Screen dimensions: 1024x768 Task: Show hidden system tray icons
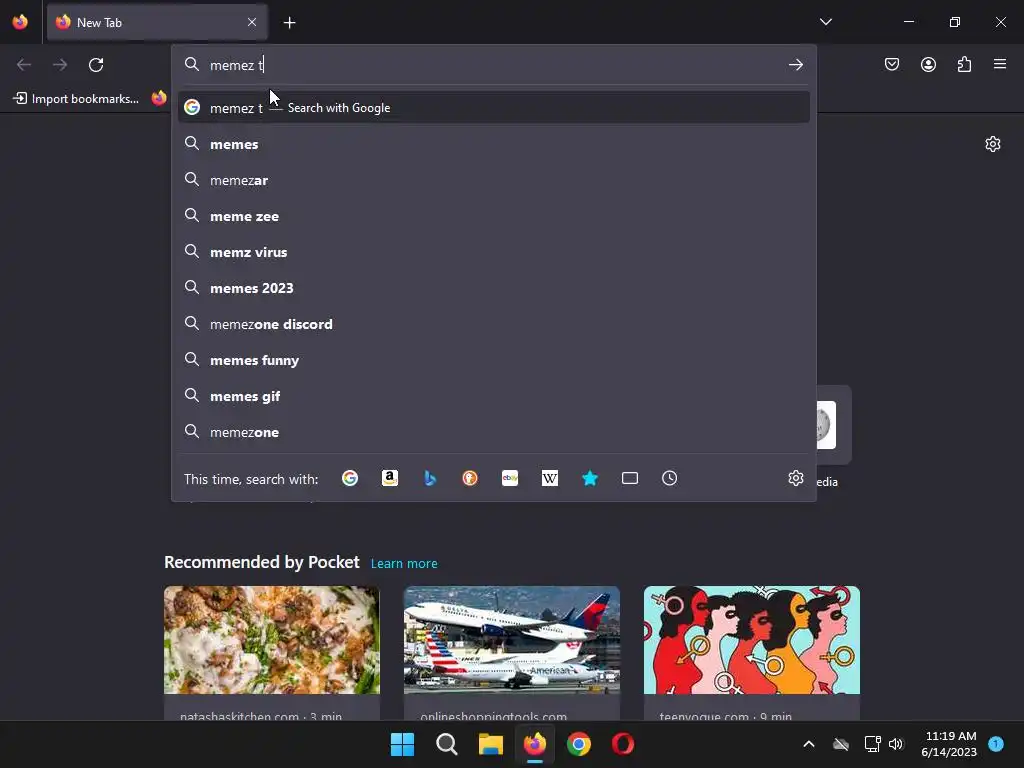click(x=808, y=744)
